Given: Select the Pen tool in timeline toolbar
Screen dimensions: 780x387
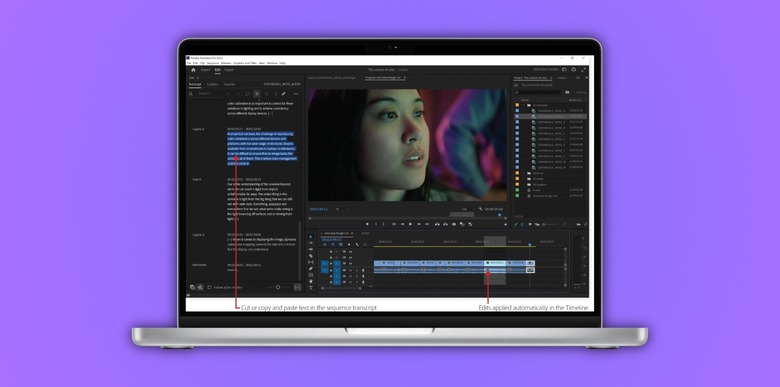Looking at the screenshot, I should coord(311,269).
